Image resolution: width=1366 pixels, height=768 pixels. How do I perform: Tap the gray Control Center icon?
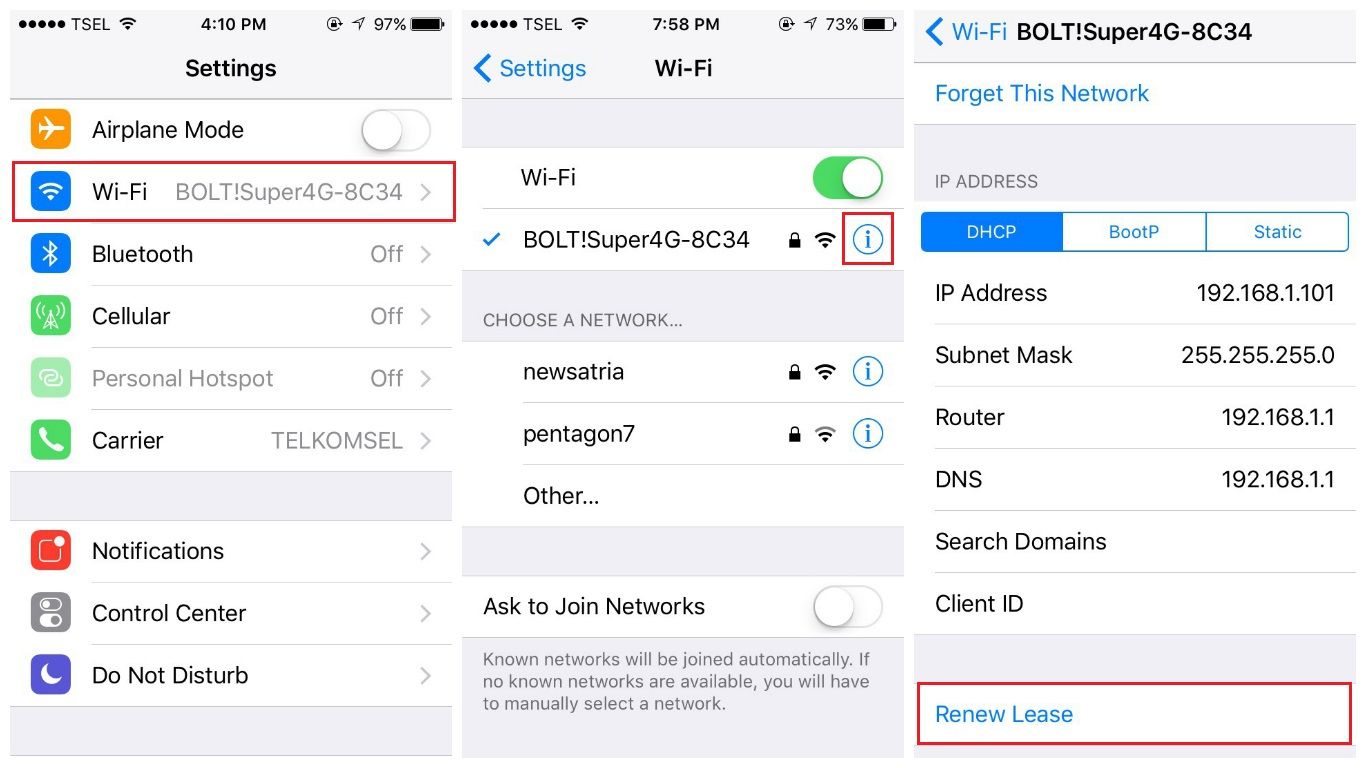[x=51, y=613]
